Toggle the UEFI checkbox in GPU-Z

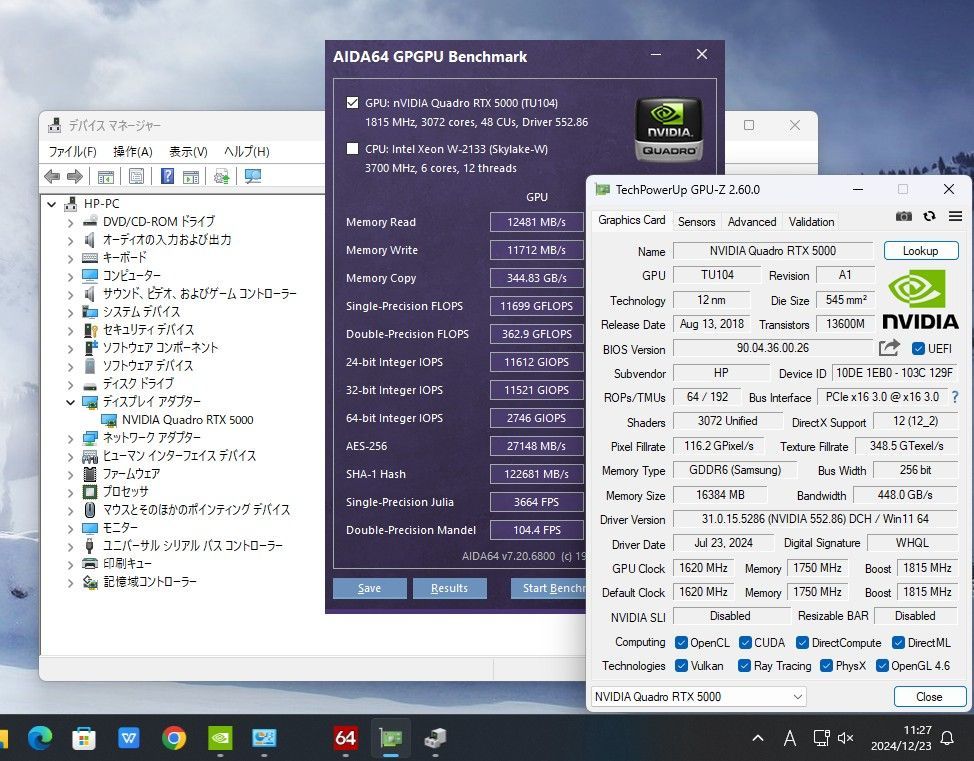coord(918,349)
